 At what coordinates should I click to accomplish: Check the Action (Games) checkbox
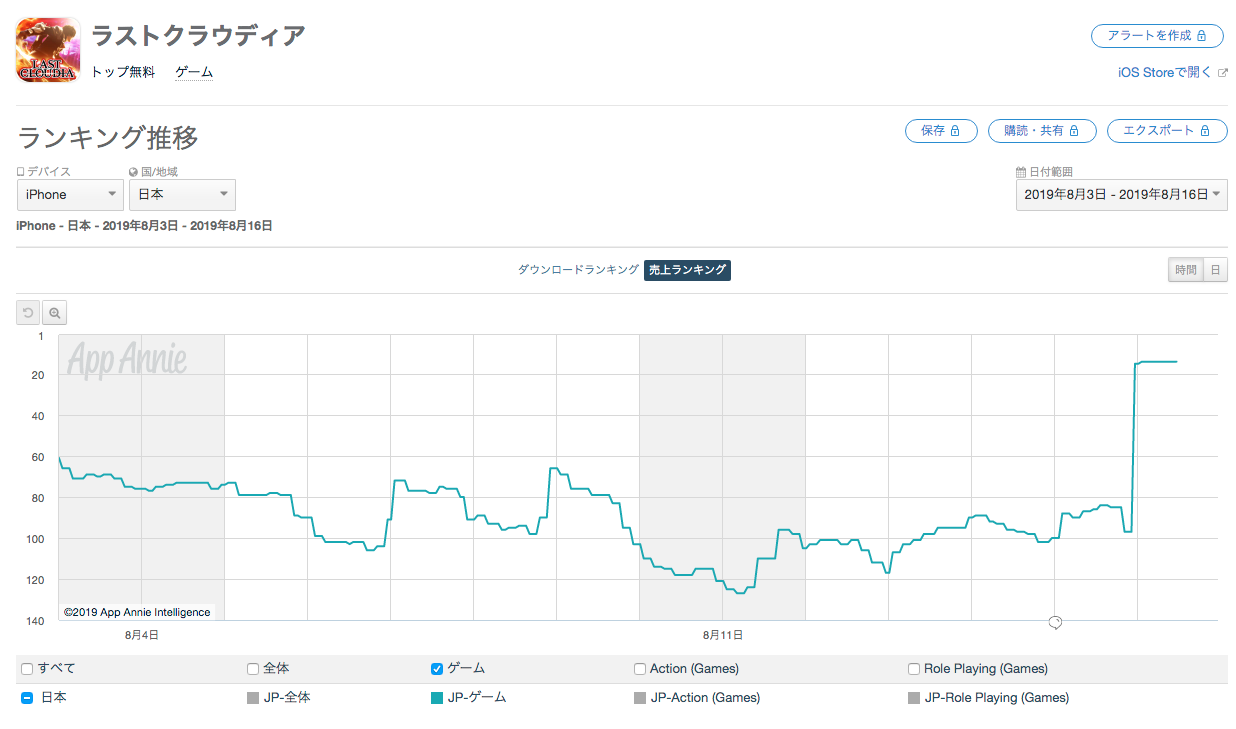click(x=640, y=669)
